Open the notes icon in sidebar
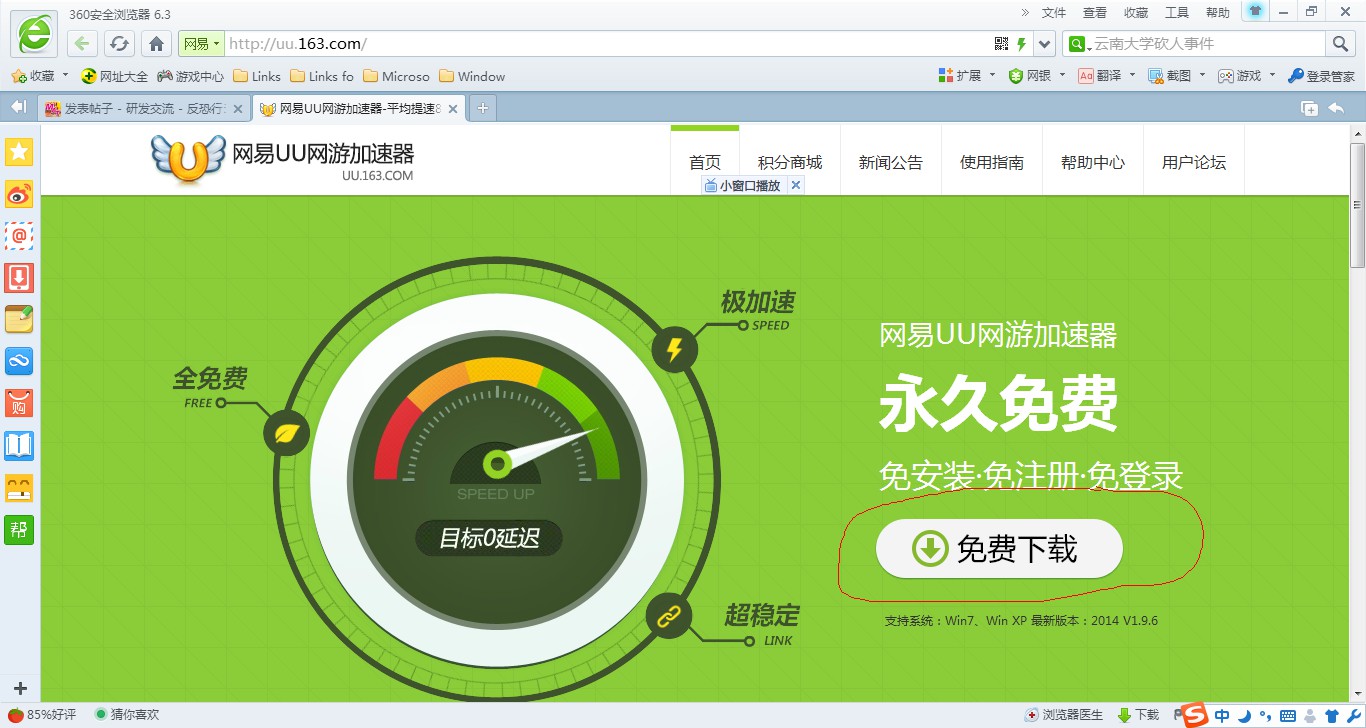Screen dimensions: 1366x728 (x=19, y=319)
